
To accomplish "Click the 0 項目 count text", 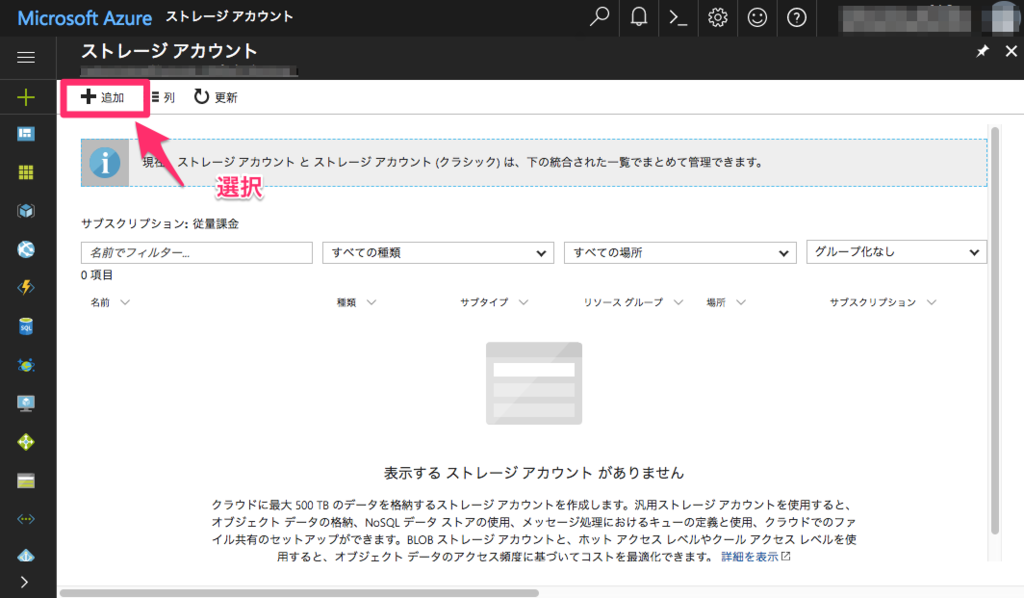I will click(x=97, y=275).
